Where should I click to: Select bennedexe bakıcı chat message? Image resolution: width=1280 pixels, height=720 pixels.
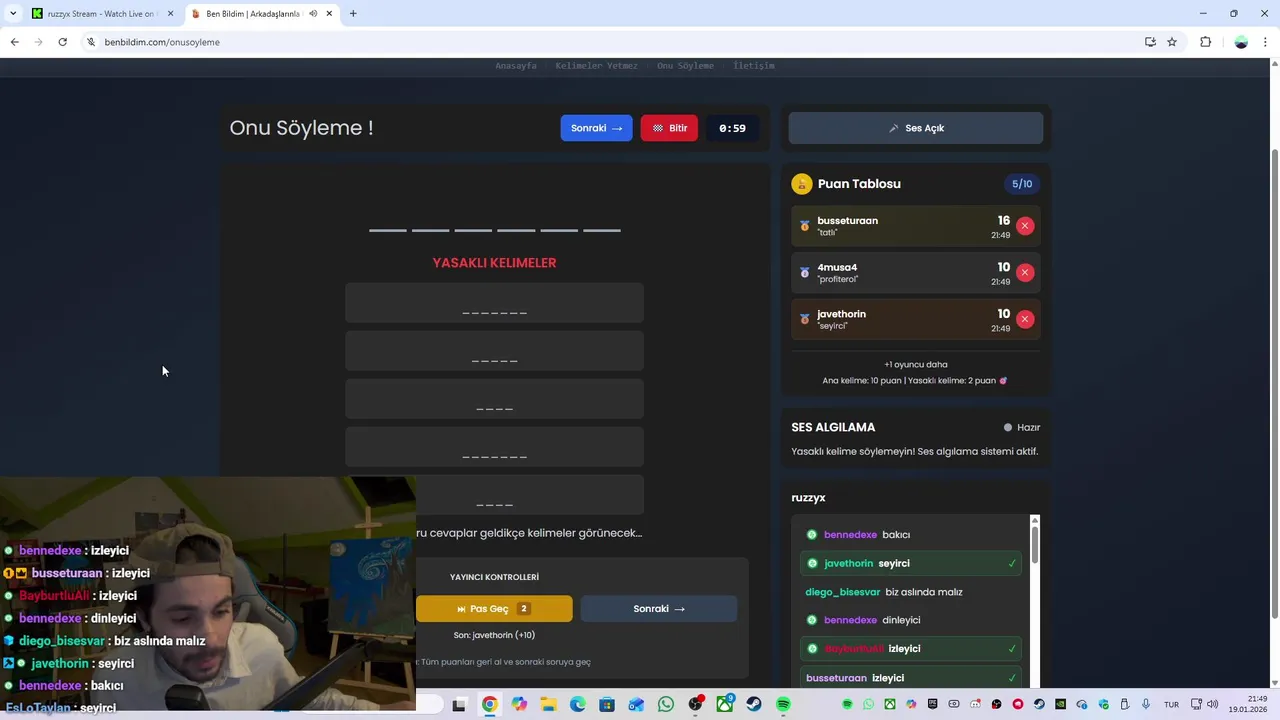click(x=910, y=535)
